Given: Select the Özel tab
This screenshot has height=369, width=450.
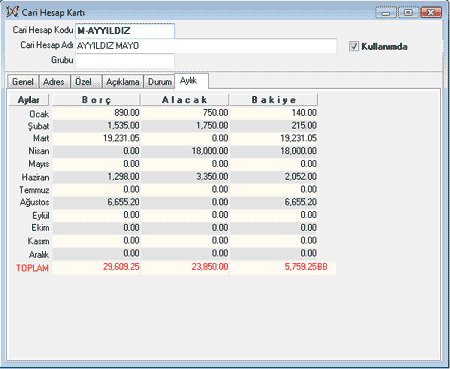Looking at the screenshot, I should coord(86,82).
